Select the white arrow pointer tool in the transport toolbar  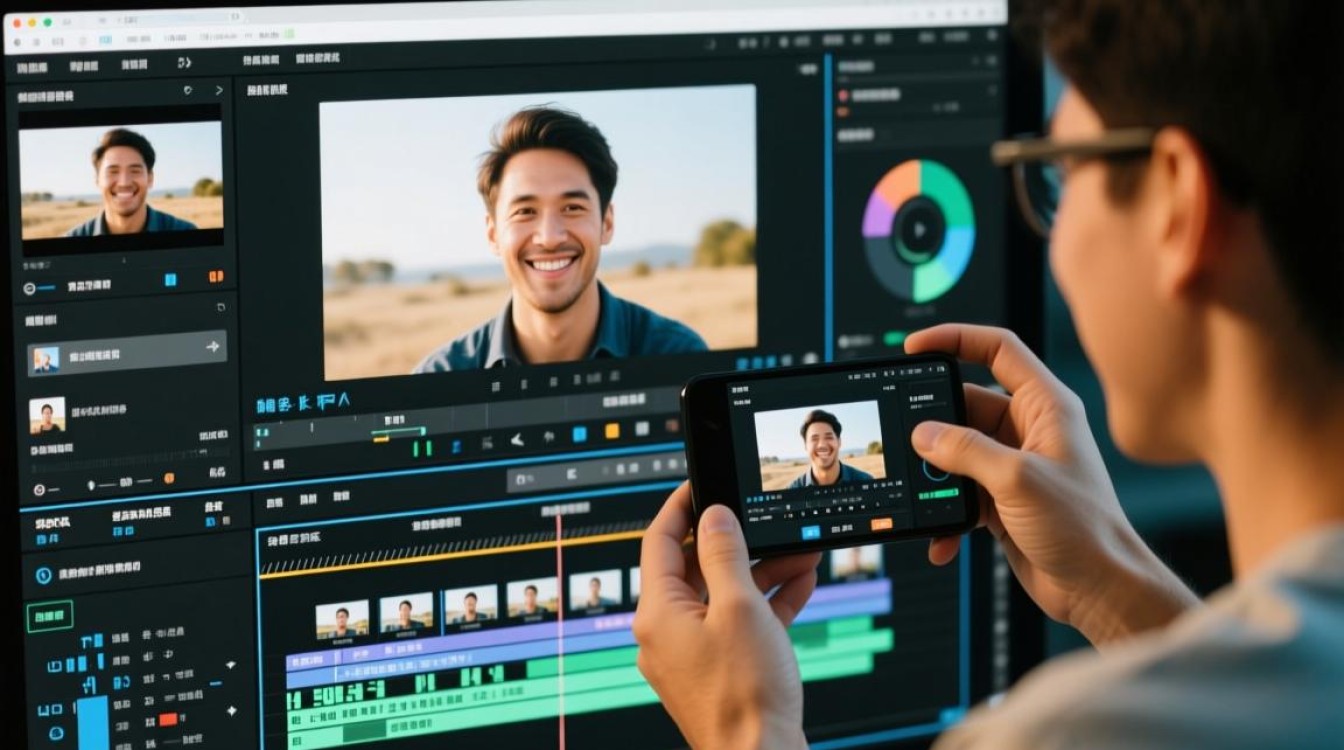coord(517,439)
